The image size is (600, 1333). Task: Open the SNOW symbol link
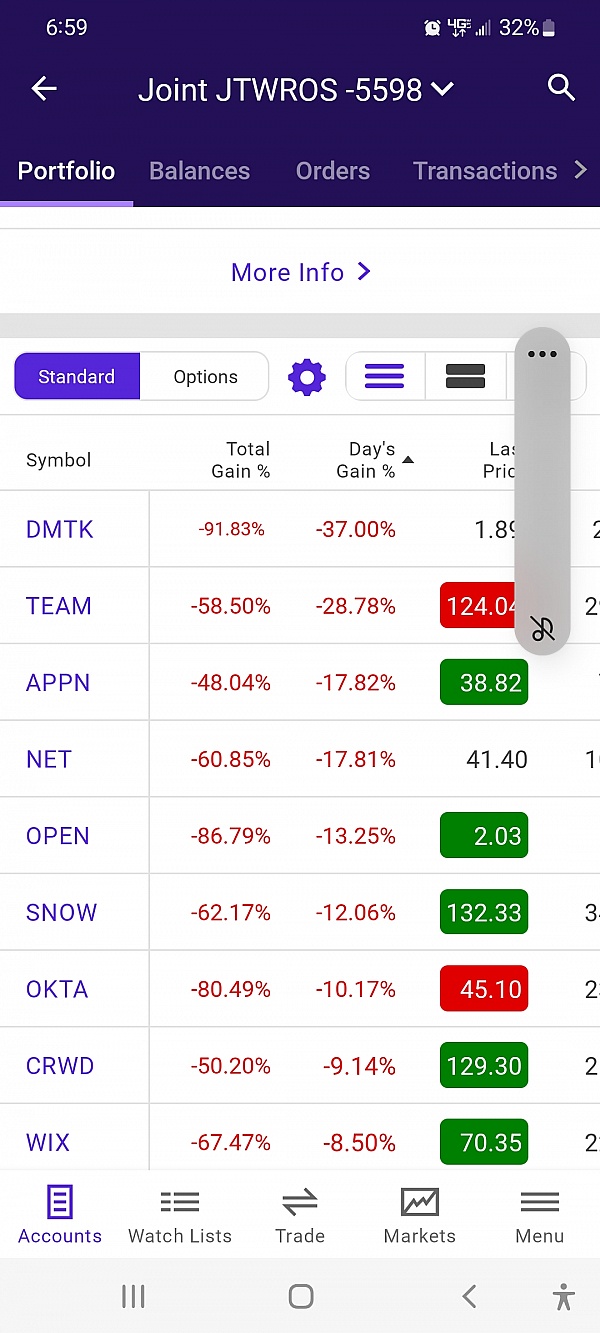[x=61, y=912]
